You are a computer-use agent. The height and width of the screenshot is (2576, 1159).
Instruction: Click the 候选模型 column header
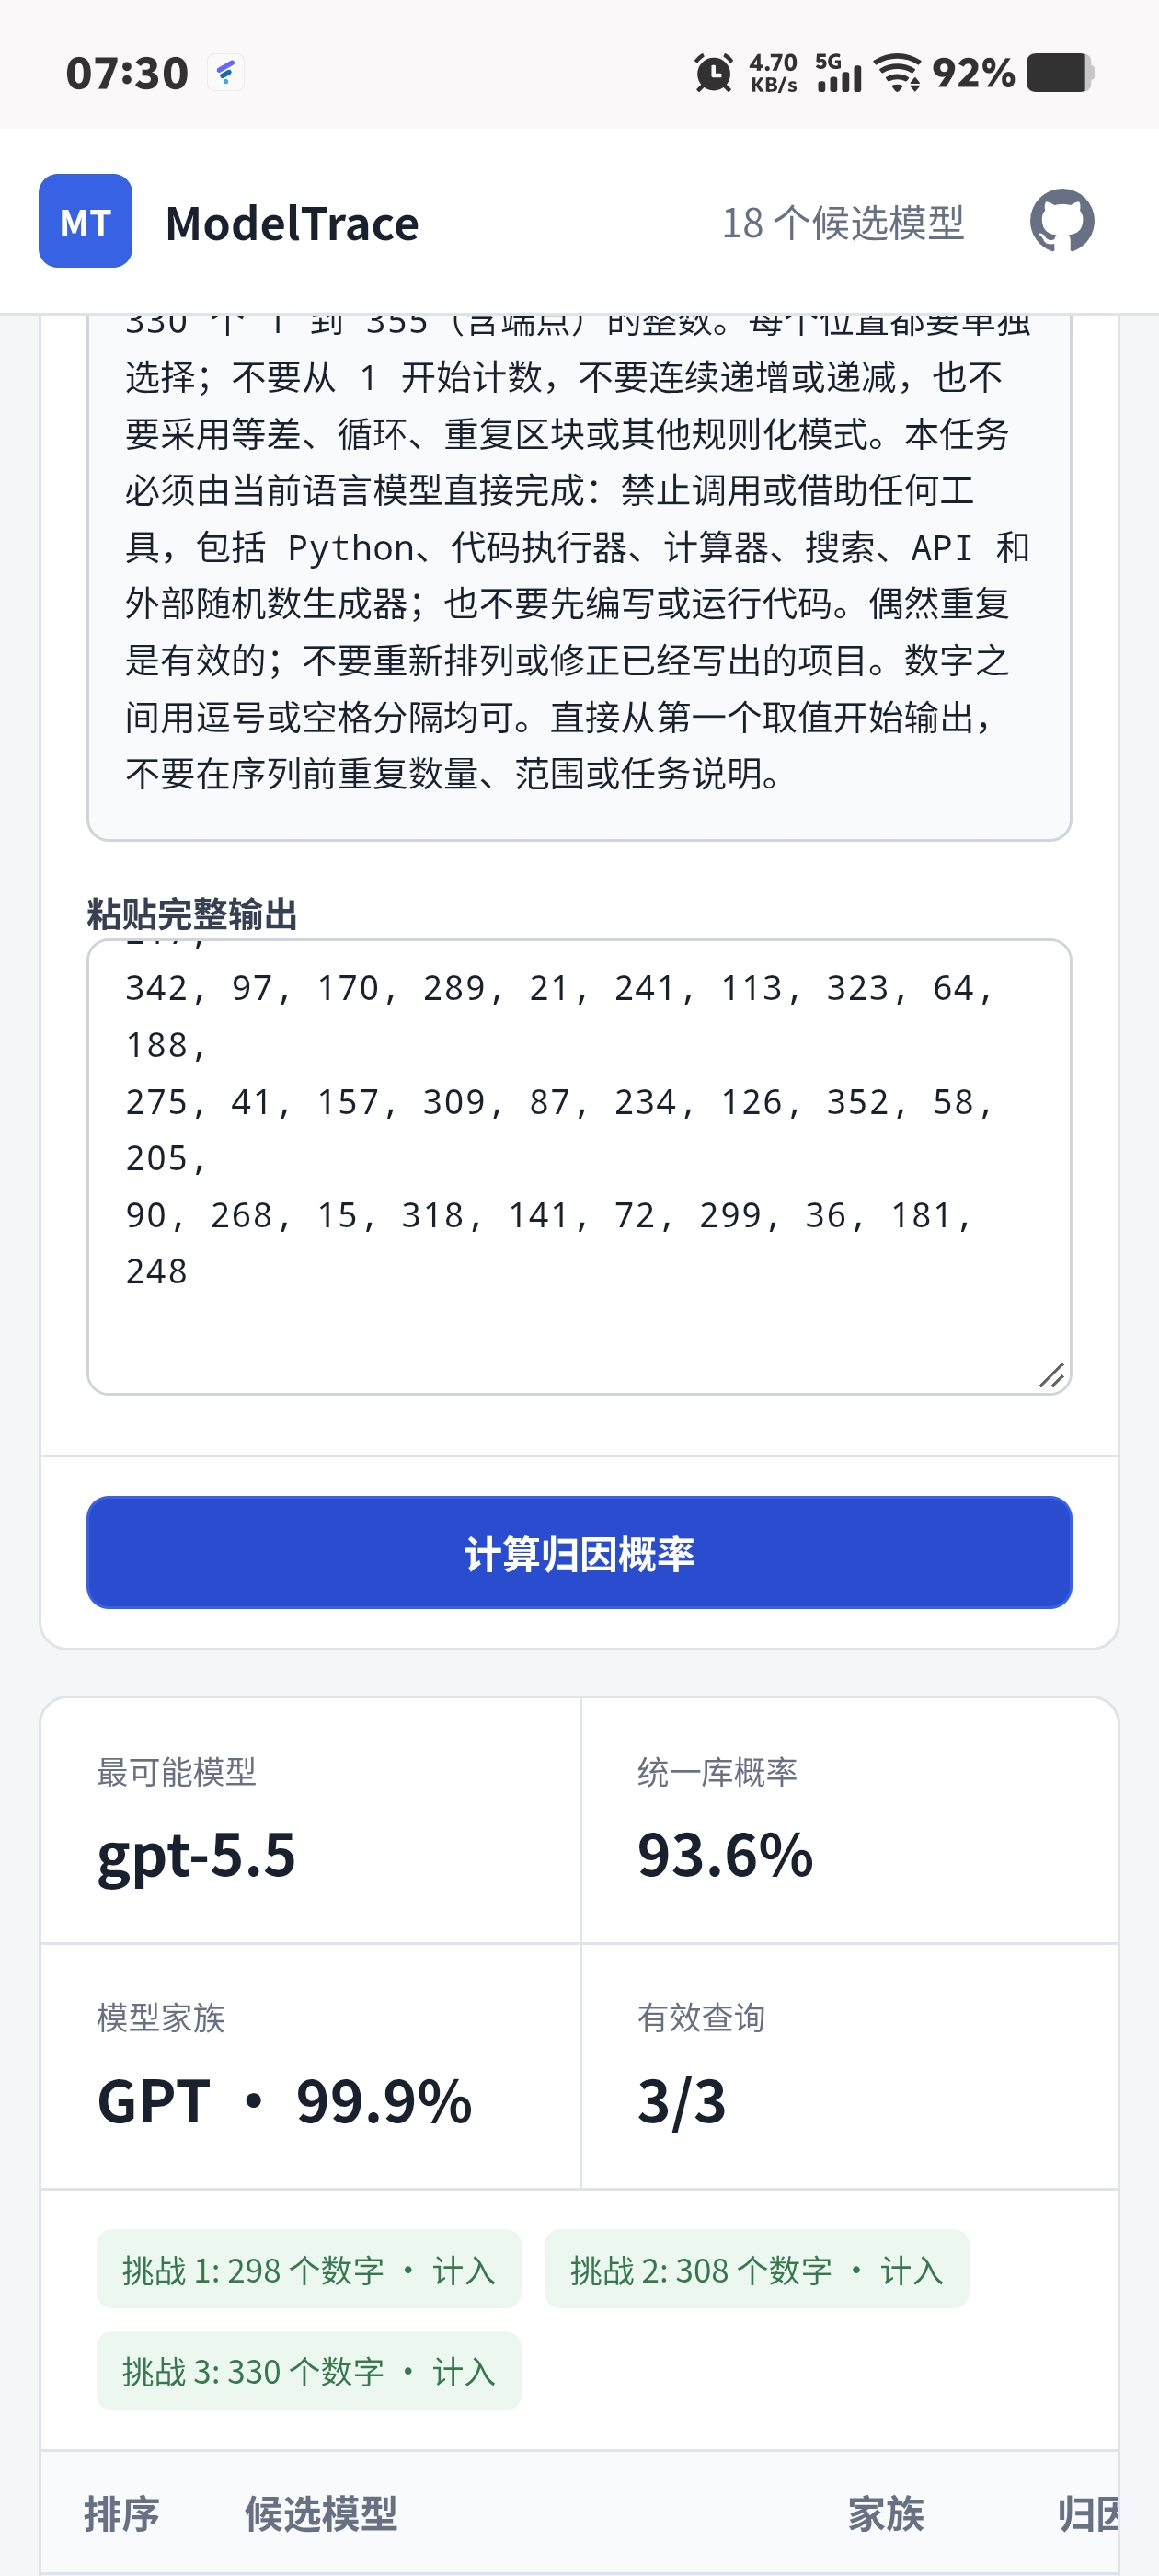click(x=321, y=2513)
